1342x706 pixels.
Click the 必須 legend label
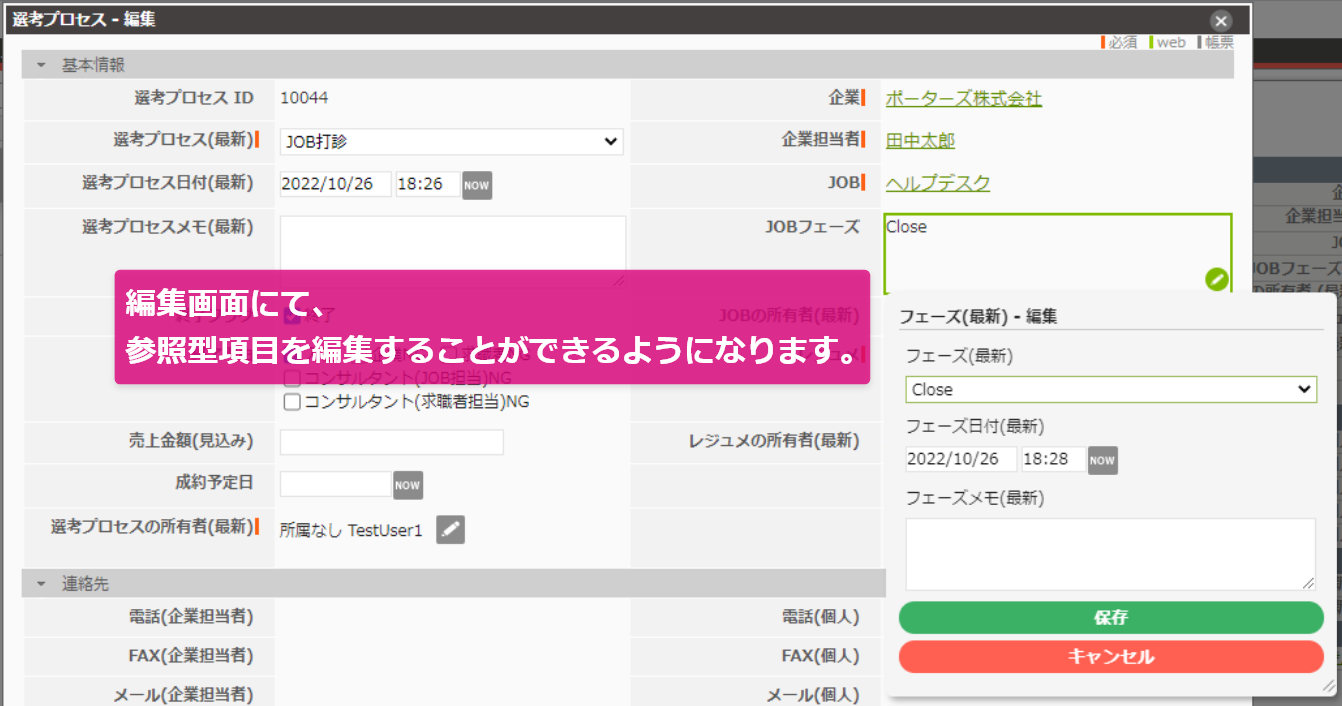(1122, 43)
